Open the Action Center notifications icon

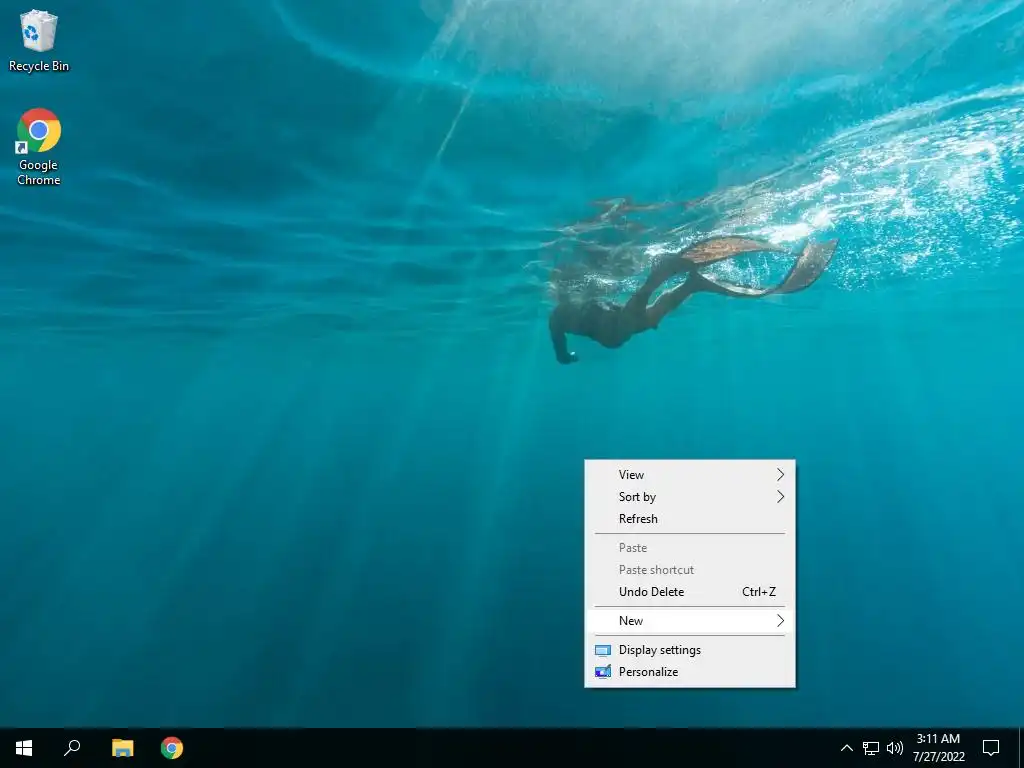tap(991, 748)
